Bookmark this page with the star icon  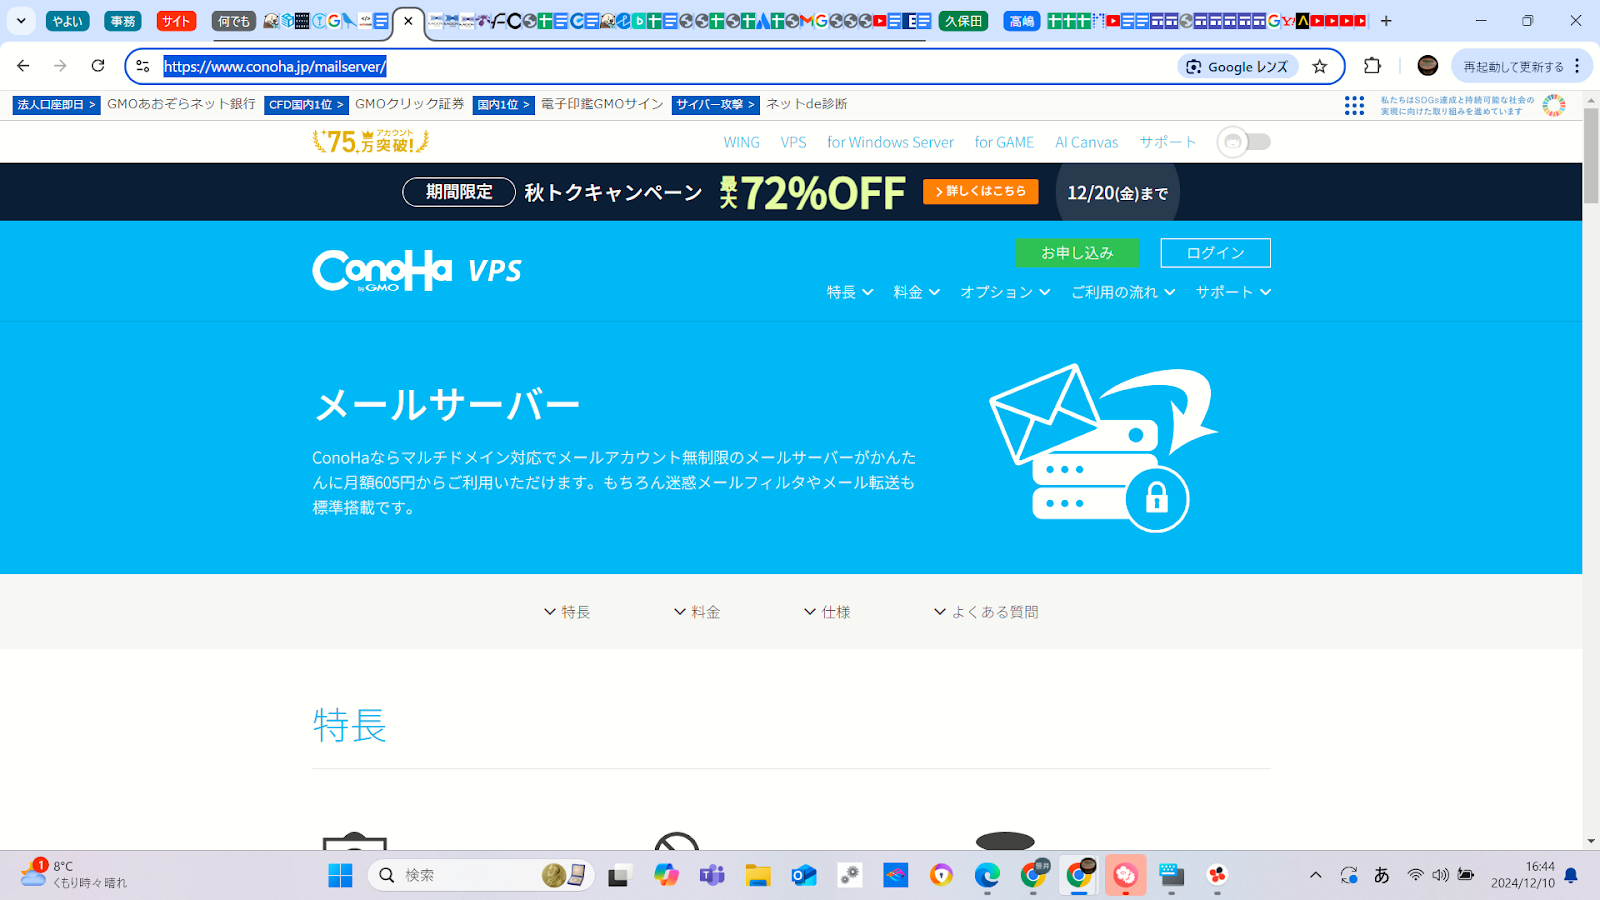pos(1320,66)
